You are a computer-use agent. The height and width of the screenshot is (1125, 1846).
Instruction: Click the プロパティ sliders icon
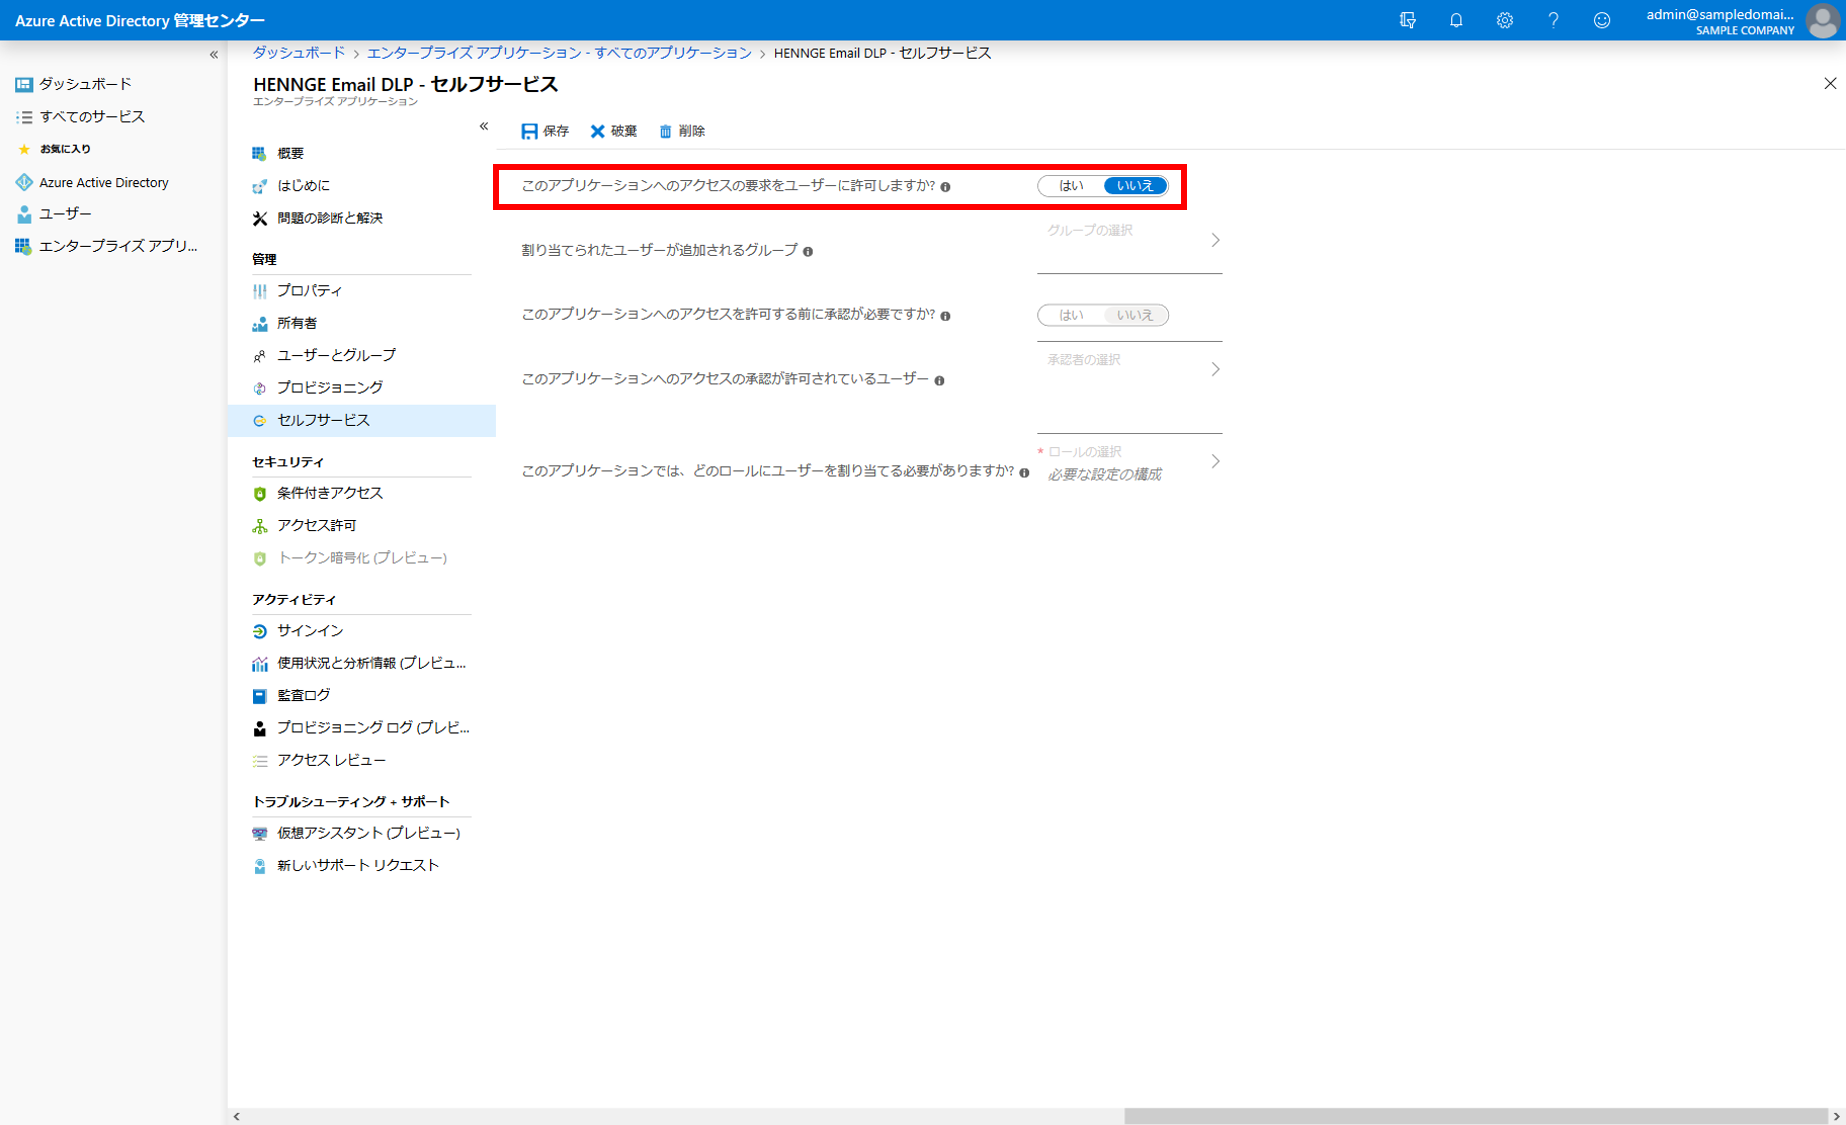pyautogui.click(x=259, y=291)
